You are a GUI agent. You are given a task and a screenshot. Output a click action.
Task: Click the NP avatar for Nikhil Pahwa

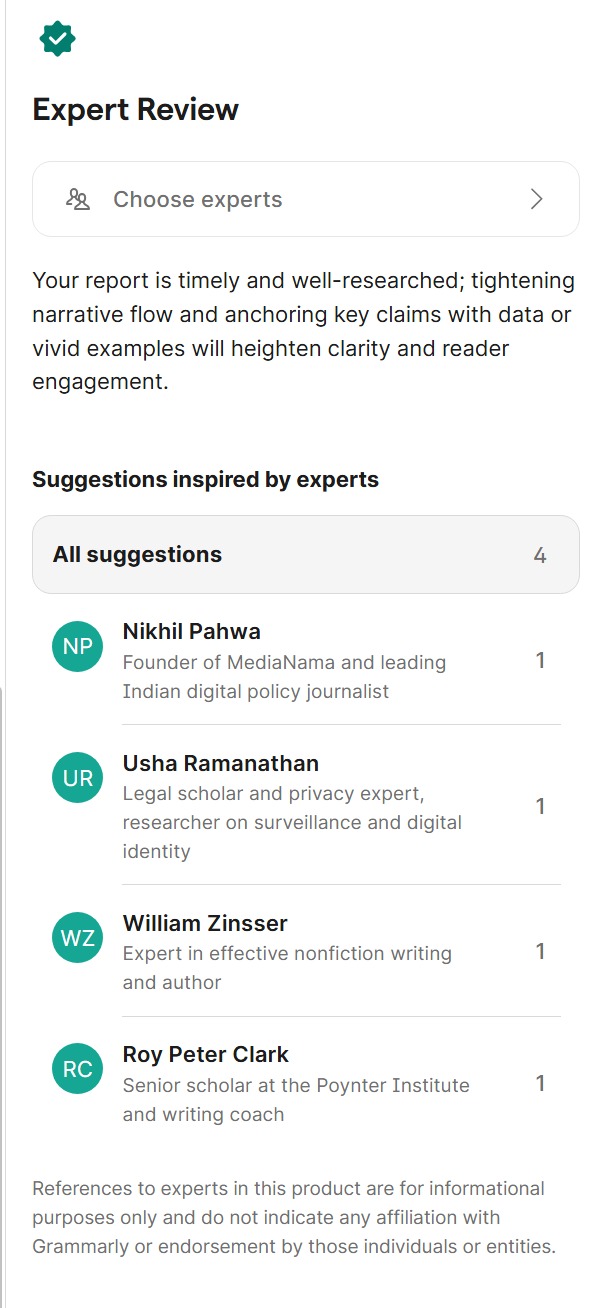pyautogui.click(x=77, y=646)
